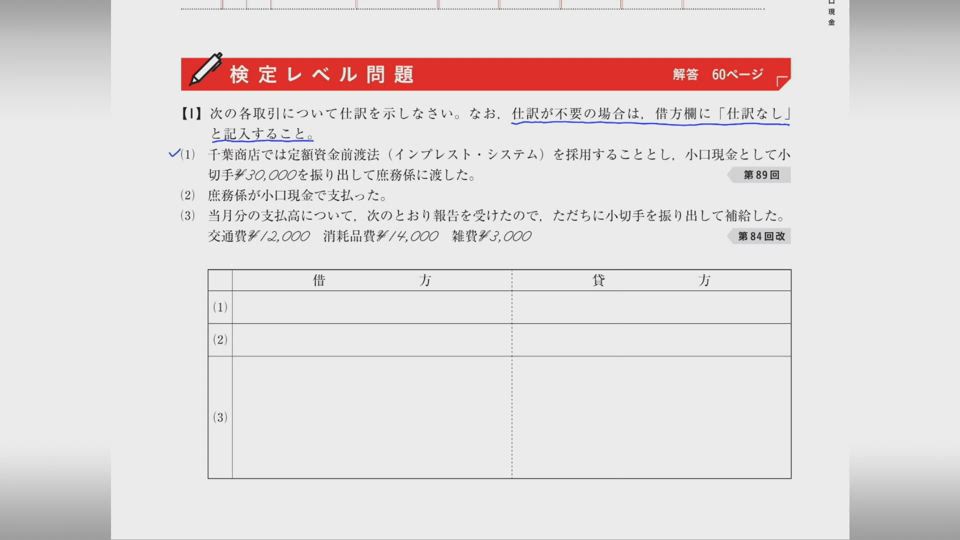Click the page-fold corner icon in the red banner
This screenshot has height=540, width=960.
781,81
